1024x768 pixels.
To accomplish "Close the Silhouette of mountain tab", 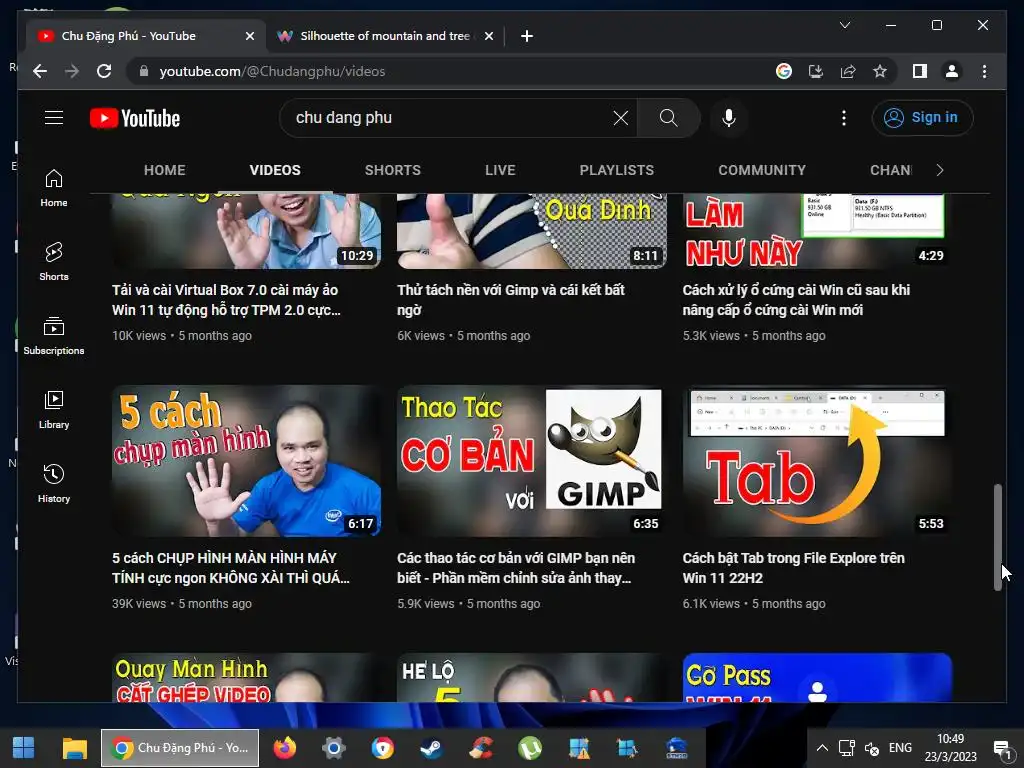I will tap(488, 36).
